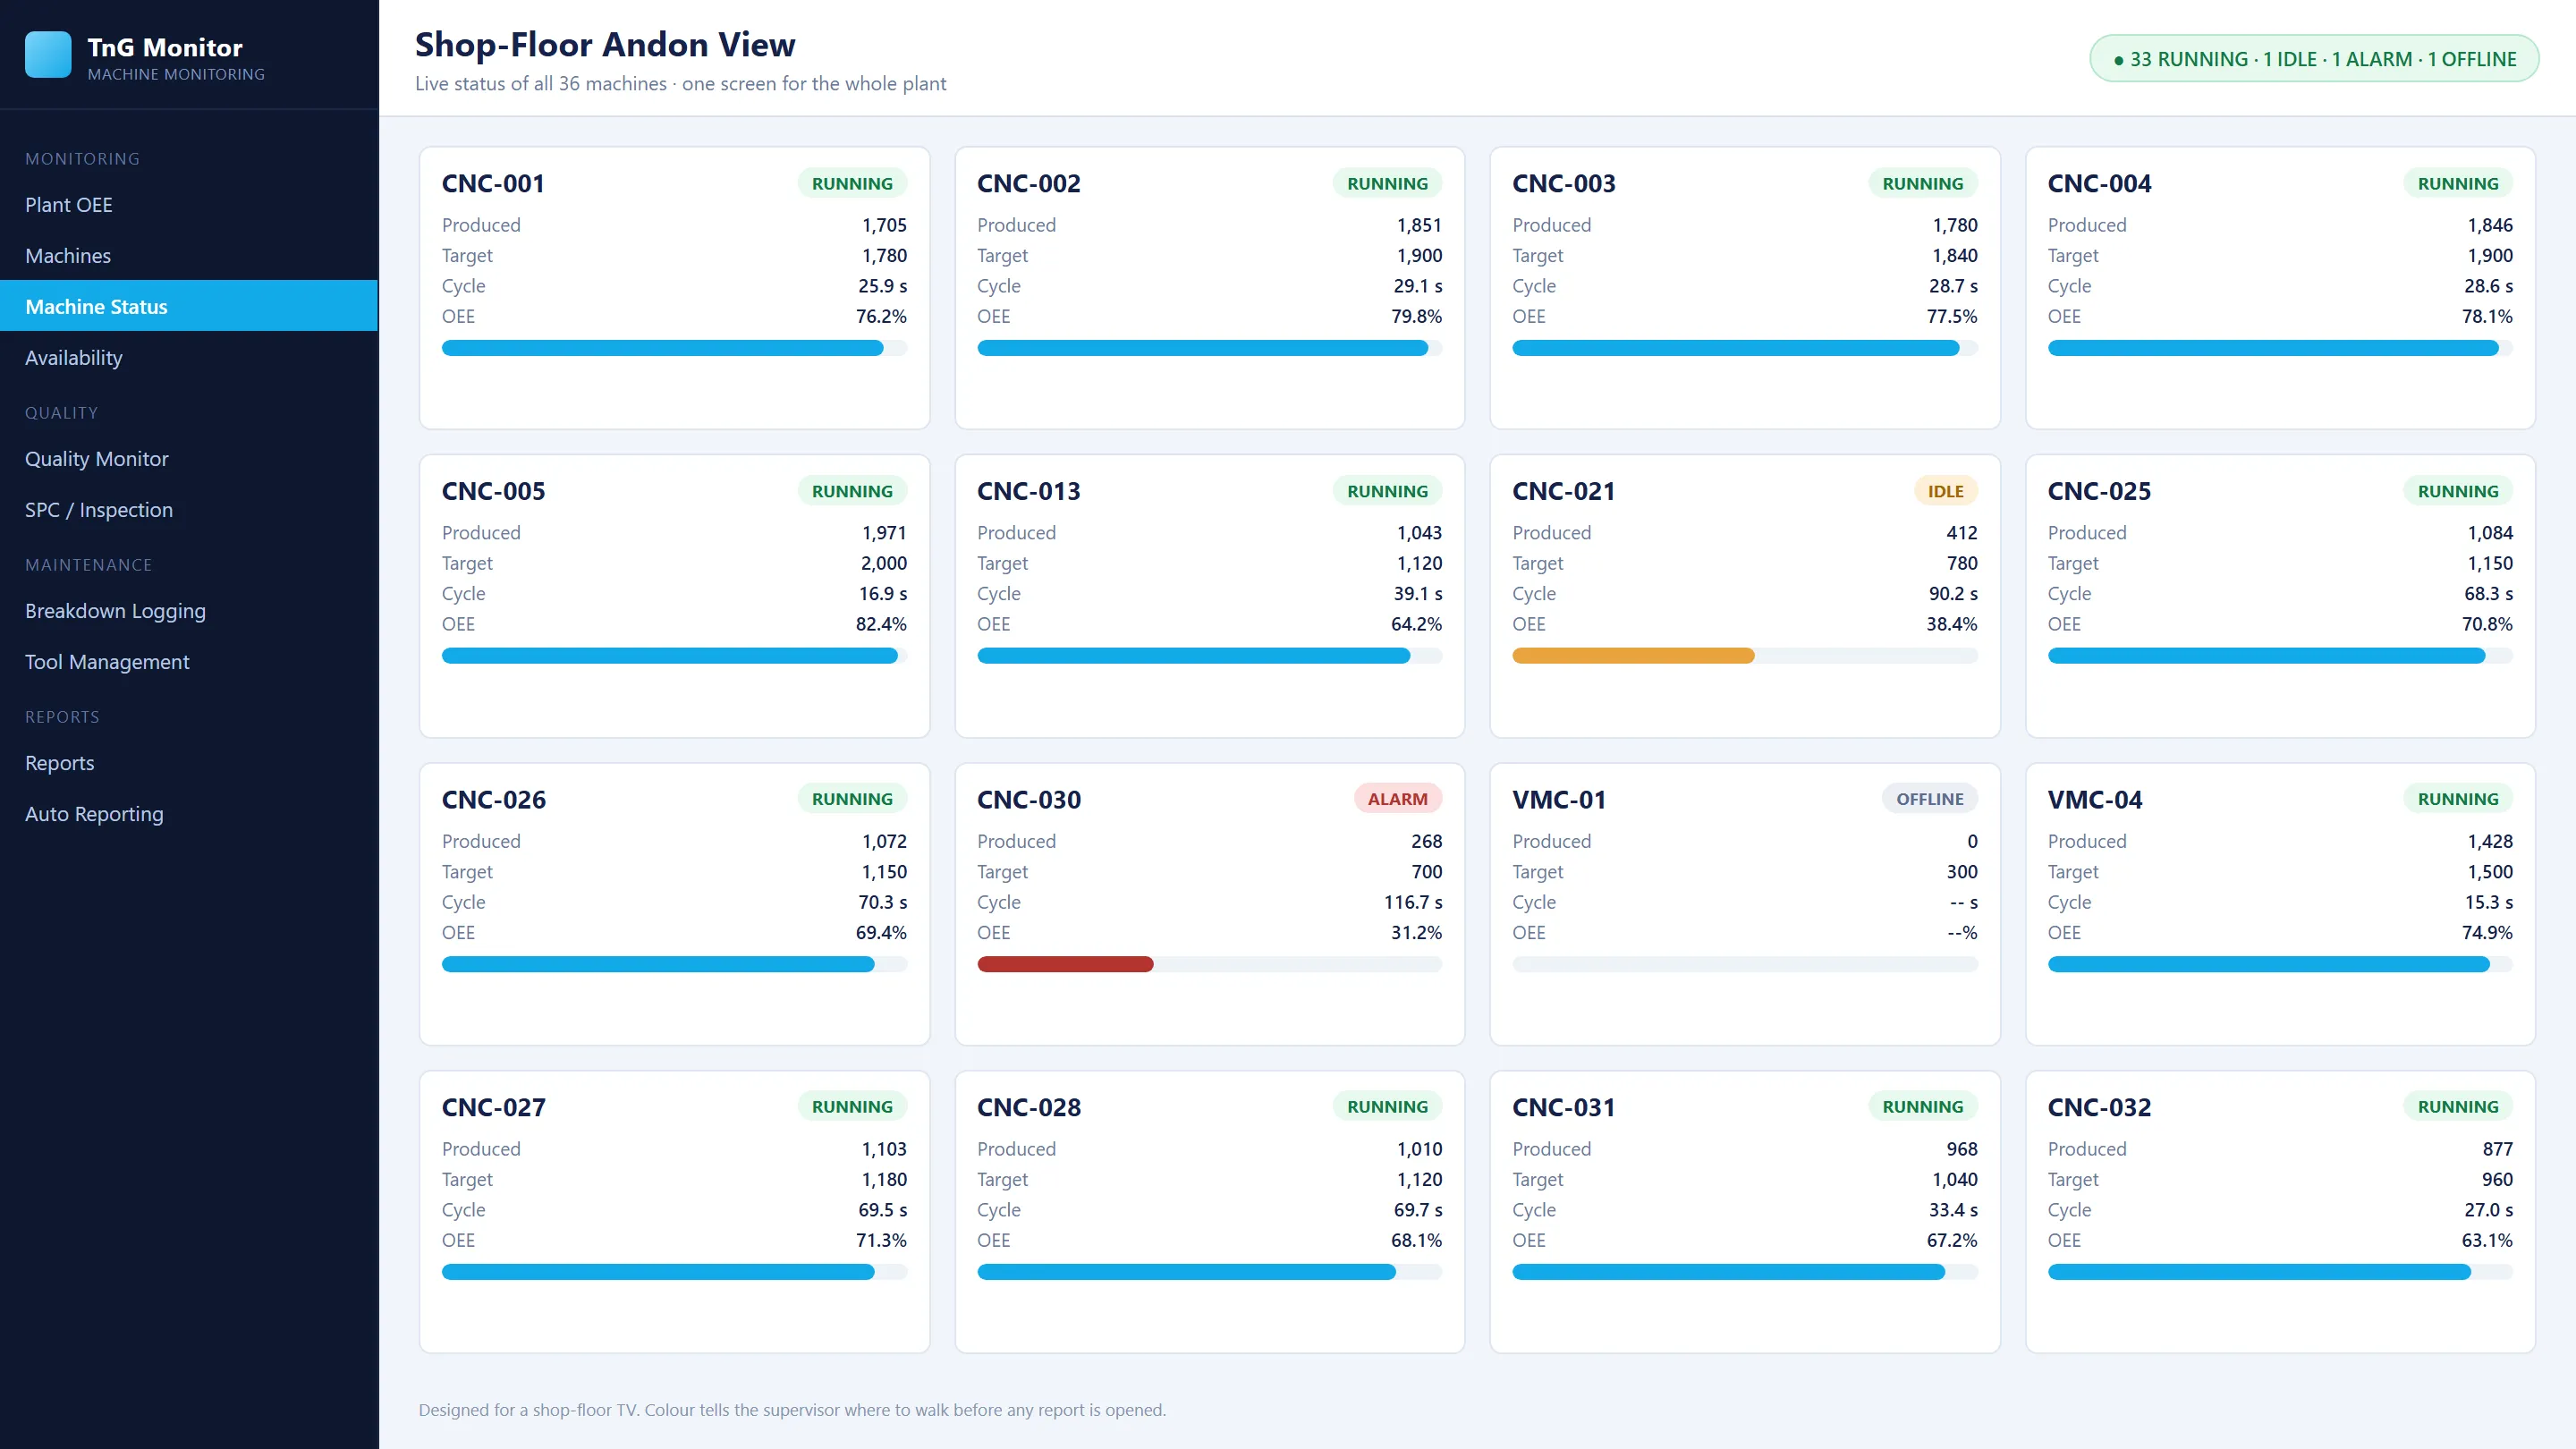Click the Shop-Floor Andon View heading
2576x1449 pixels.
pos(605,44)
